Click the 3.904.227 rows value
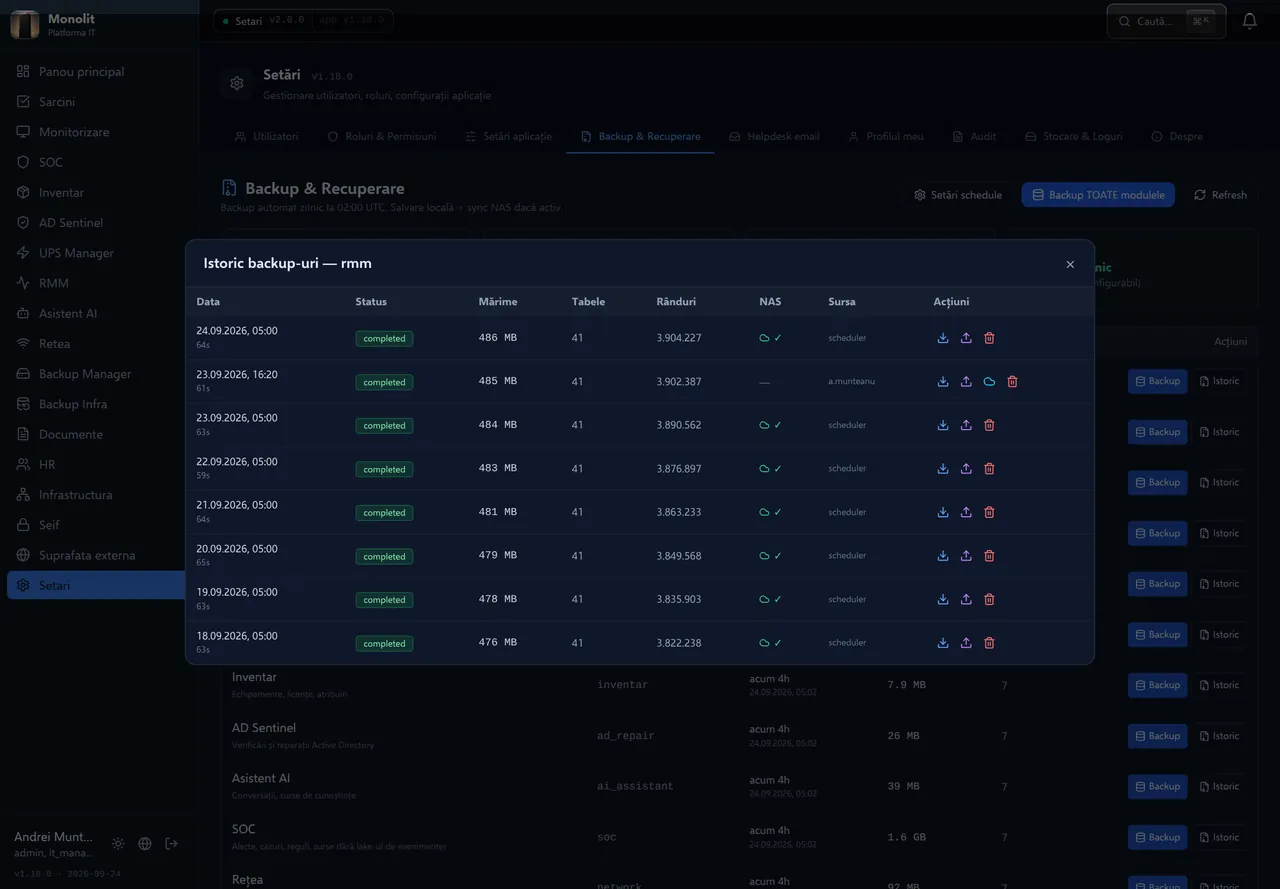 679,338
